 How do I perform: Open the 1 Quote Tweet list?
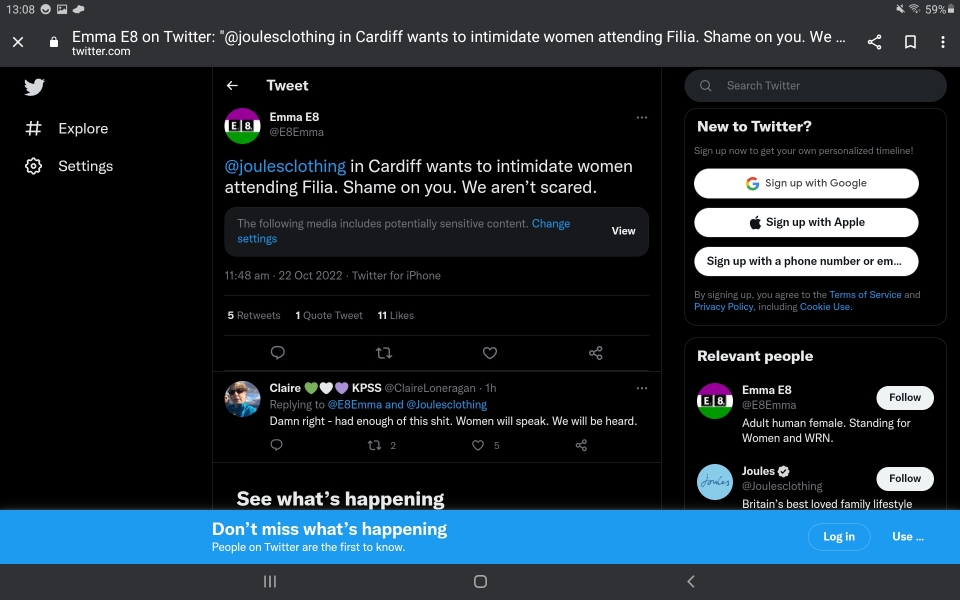pyautogui.click(x=329, y=316)
